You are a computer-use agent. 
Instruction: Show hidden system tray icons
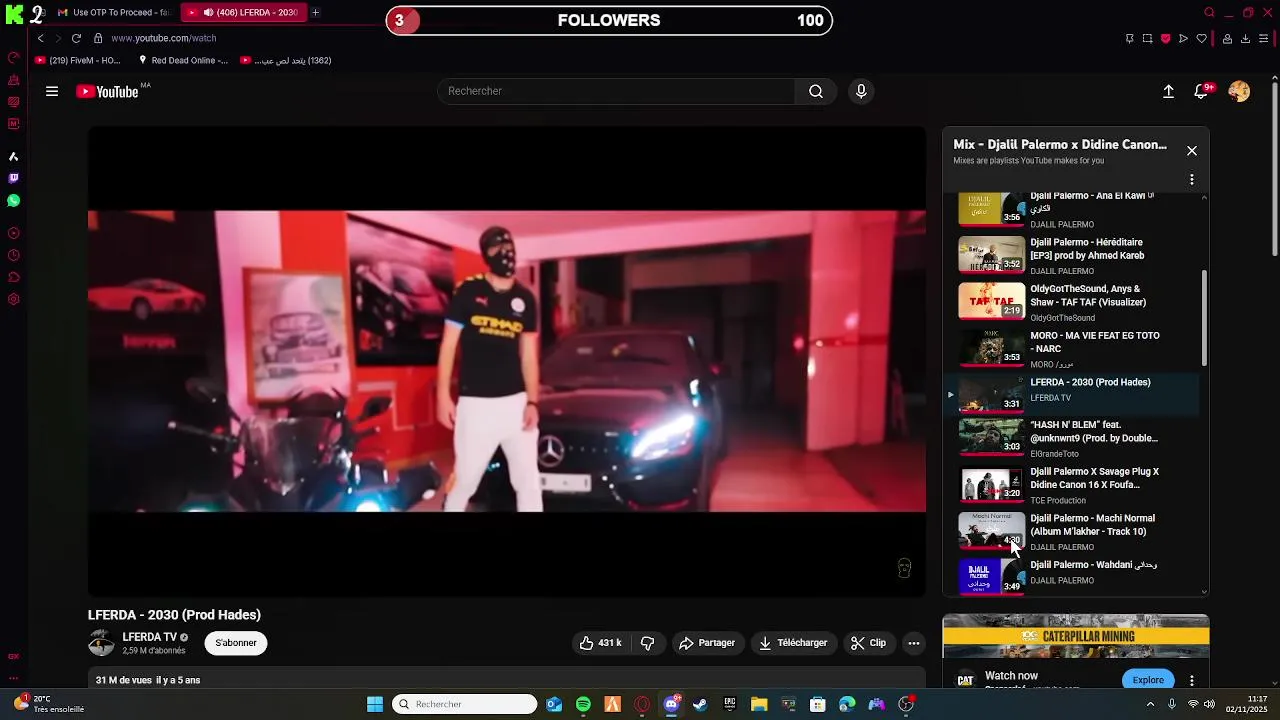pyautogui.click(x=1151, y=704)
